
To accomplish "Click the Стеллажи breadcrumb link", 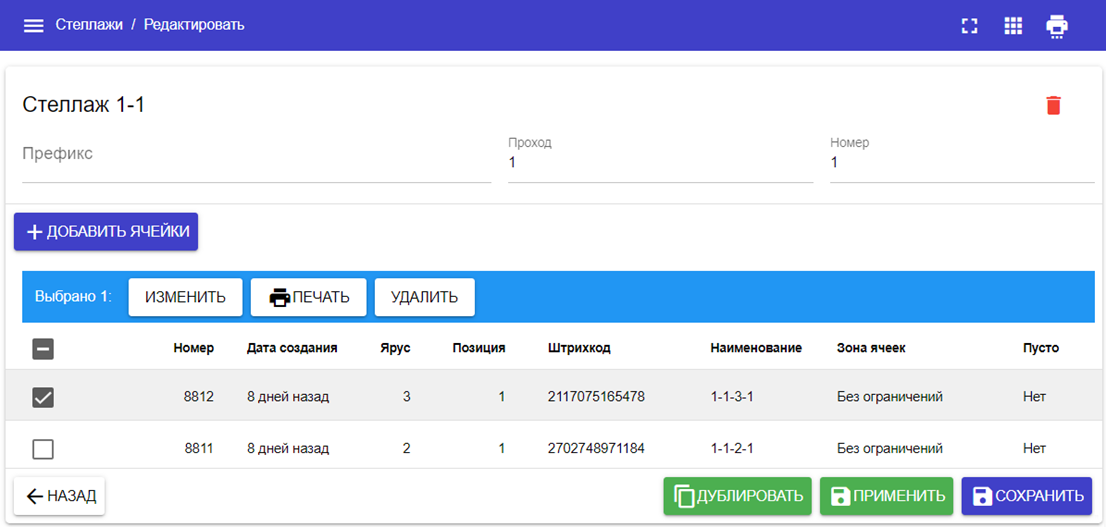I will (x=89, y=24).
